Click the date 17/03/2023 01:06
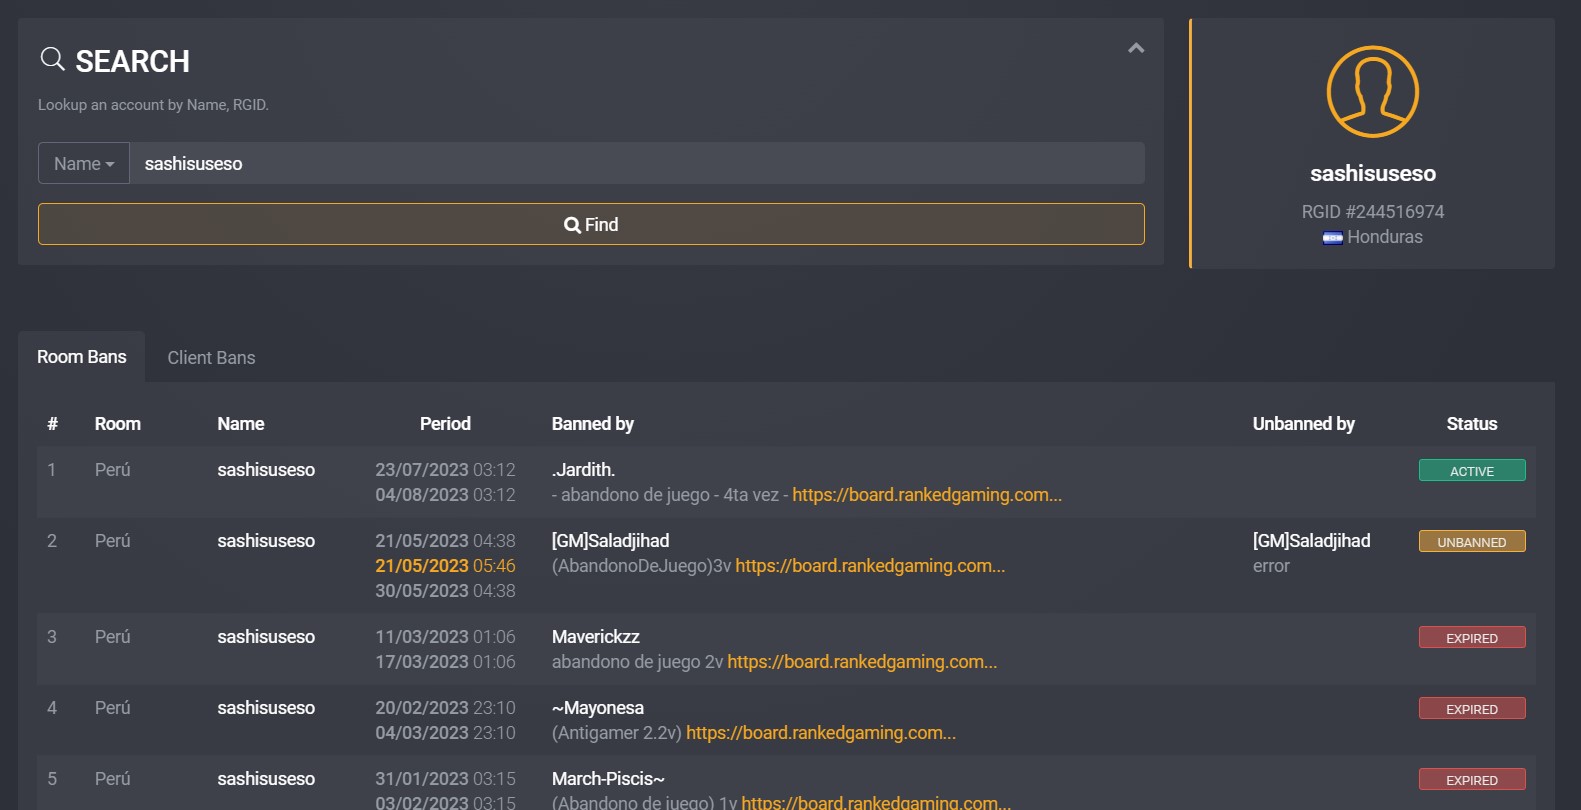1581x810 pixels. (x=445, y=662)
